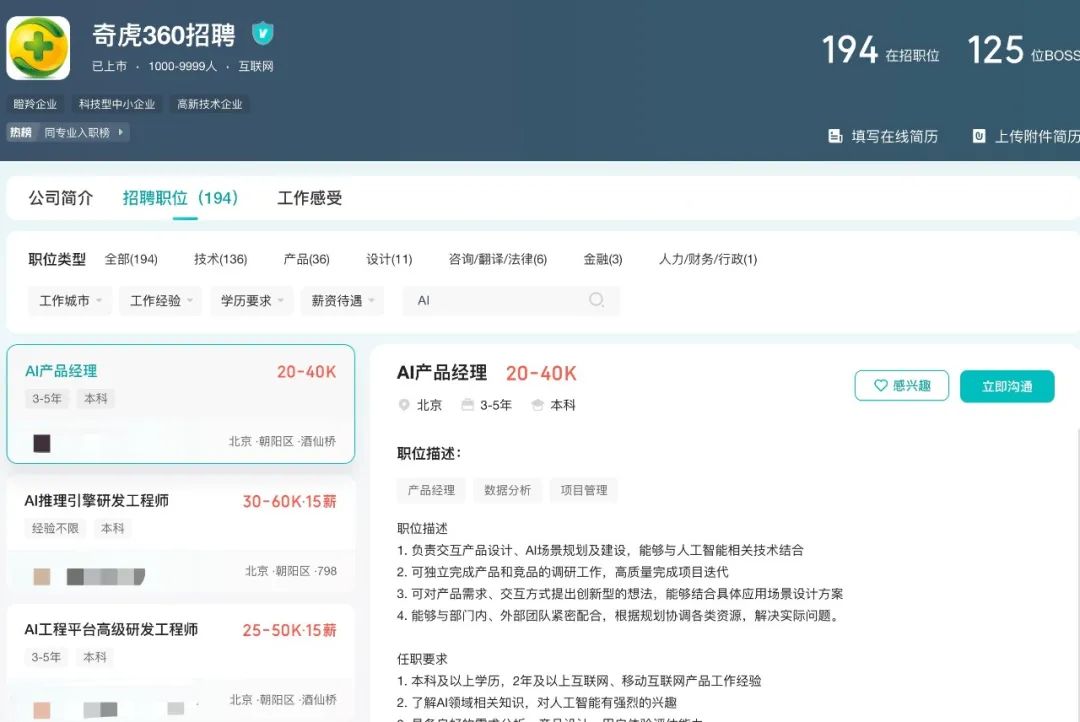Expand the 薪资待遇 filter
Image resolution: width=1080 pixels, height=722 pixels.
pyautogui.click(x=341, y=301)
